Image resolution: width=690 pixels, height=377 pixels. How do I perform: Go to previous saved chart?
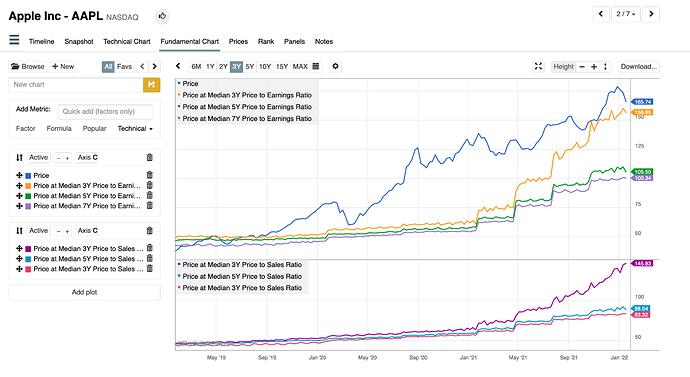(142, 66)
